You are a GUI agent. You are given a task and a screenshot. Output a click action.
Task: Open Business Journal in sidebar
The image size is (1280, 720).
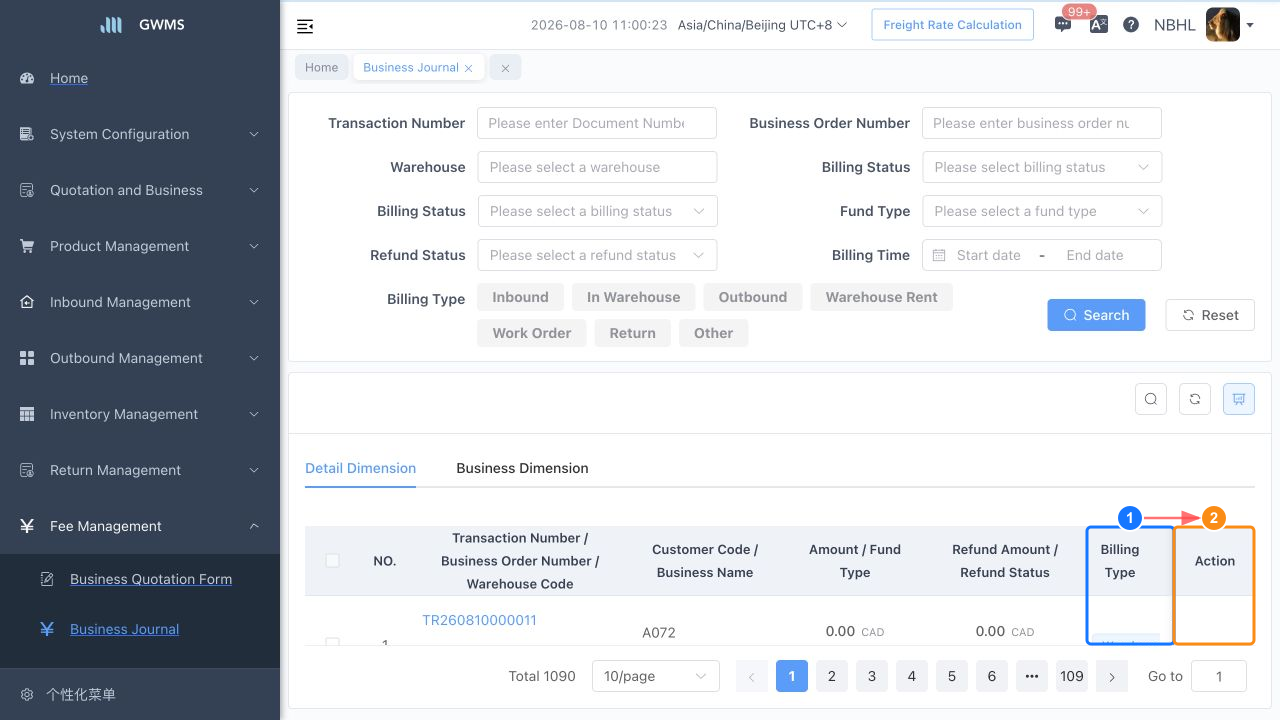point(125,629)
